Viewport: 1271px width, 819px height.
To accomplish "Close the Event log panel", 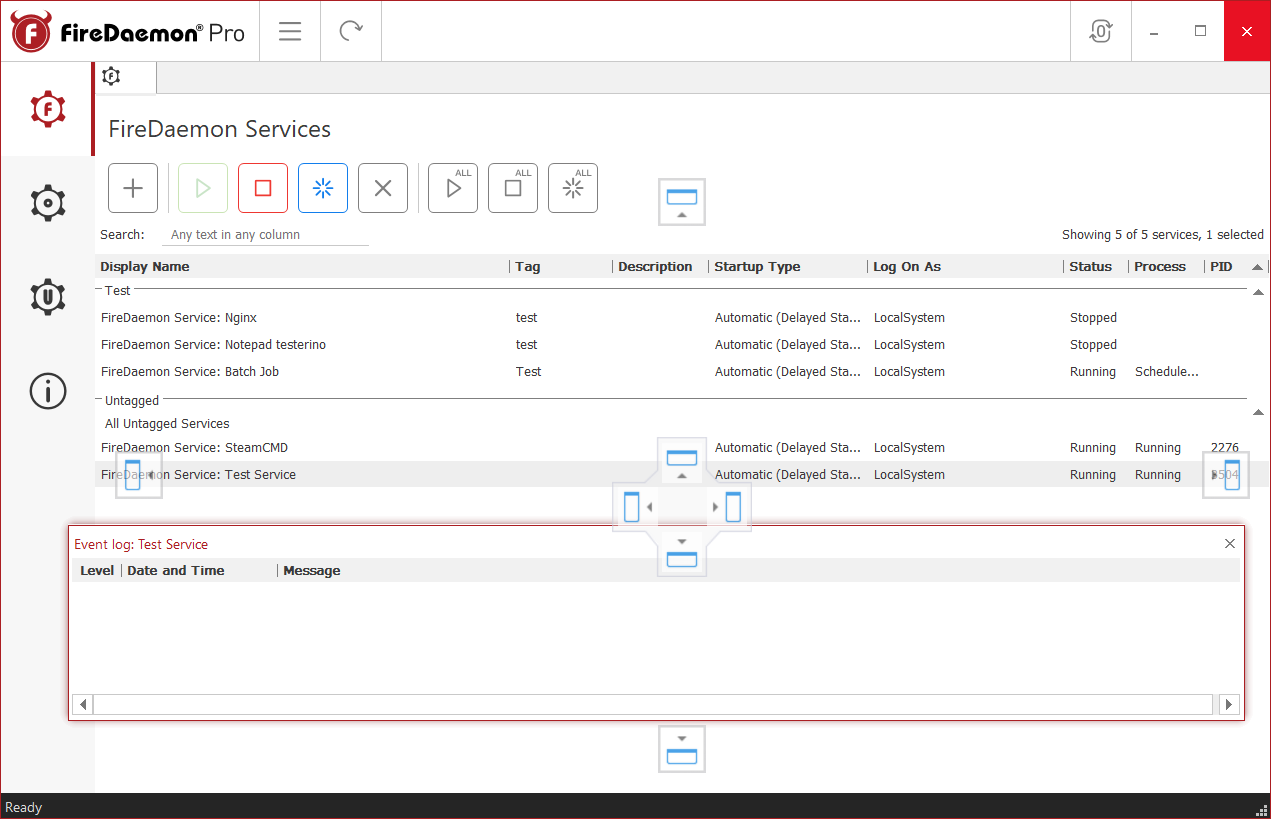I will pyautogui.click(x=1230, y=544).
